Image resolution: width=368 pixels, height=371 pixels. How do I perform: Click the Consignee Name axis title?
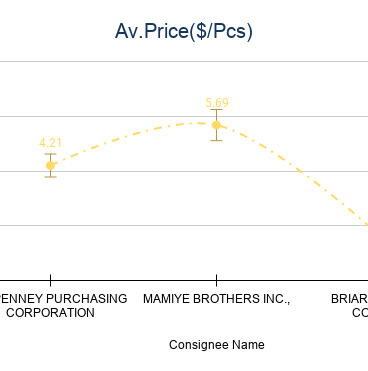tap(217, 345)
